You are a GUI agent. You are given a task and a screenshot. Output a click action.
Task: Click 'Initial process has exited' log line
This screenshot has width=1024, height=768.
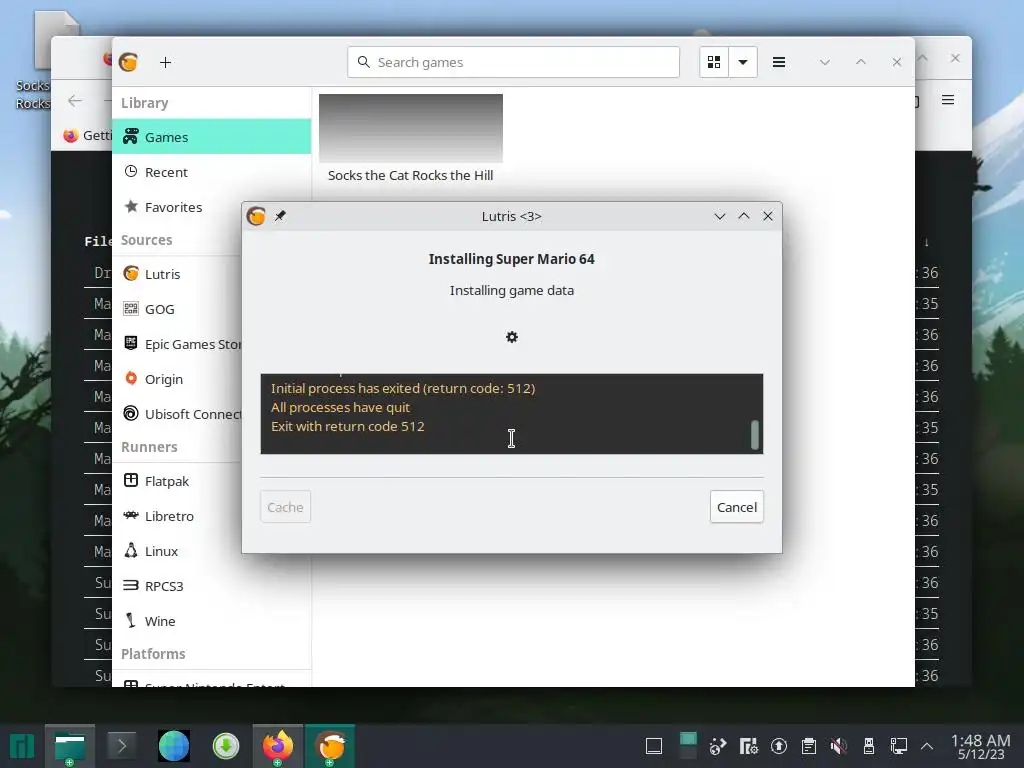[403, 389]
